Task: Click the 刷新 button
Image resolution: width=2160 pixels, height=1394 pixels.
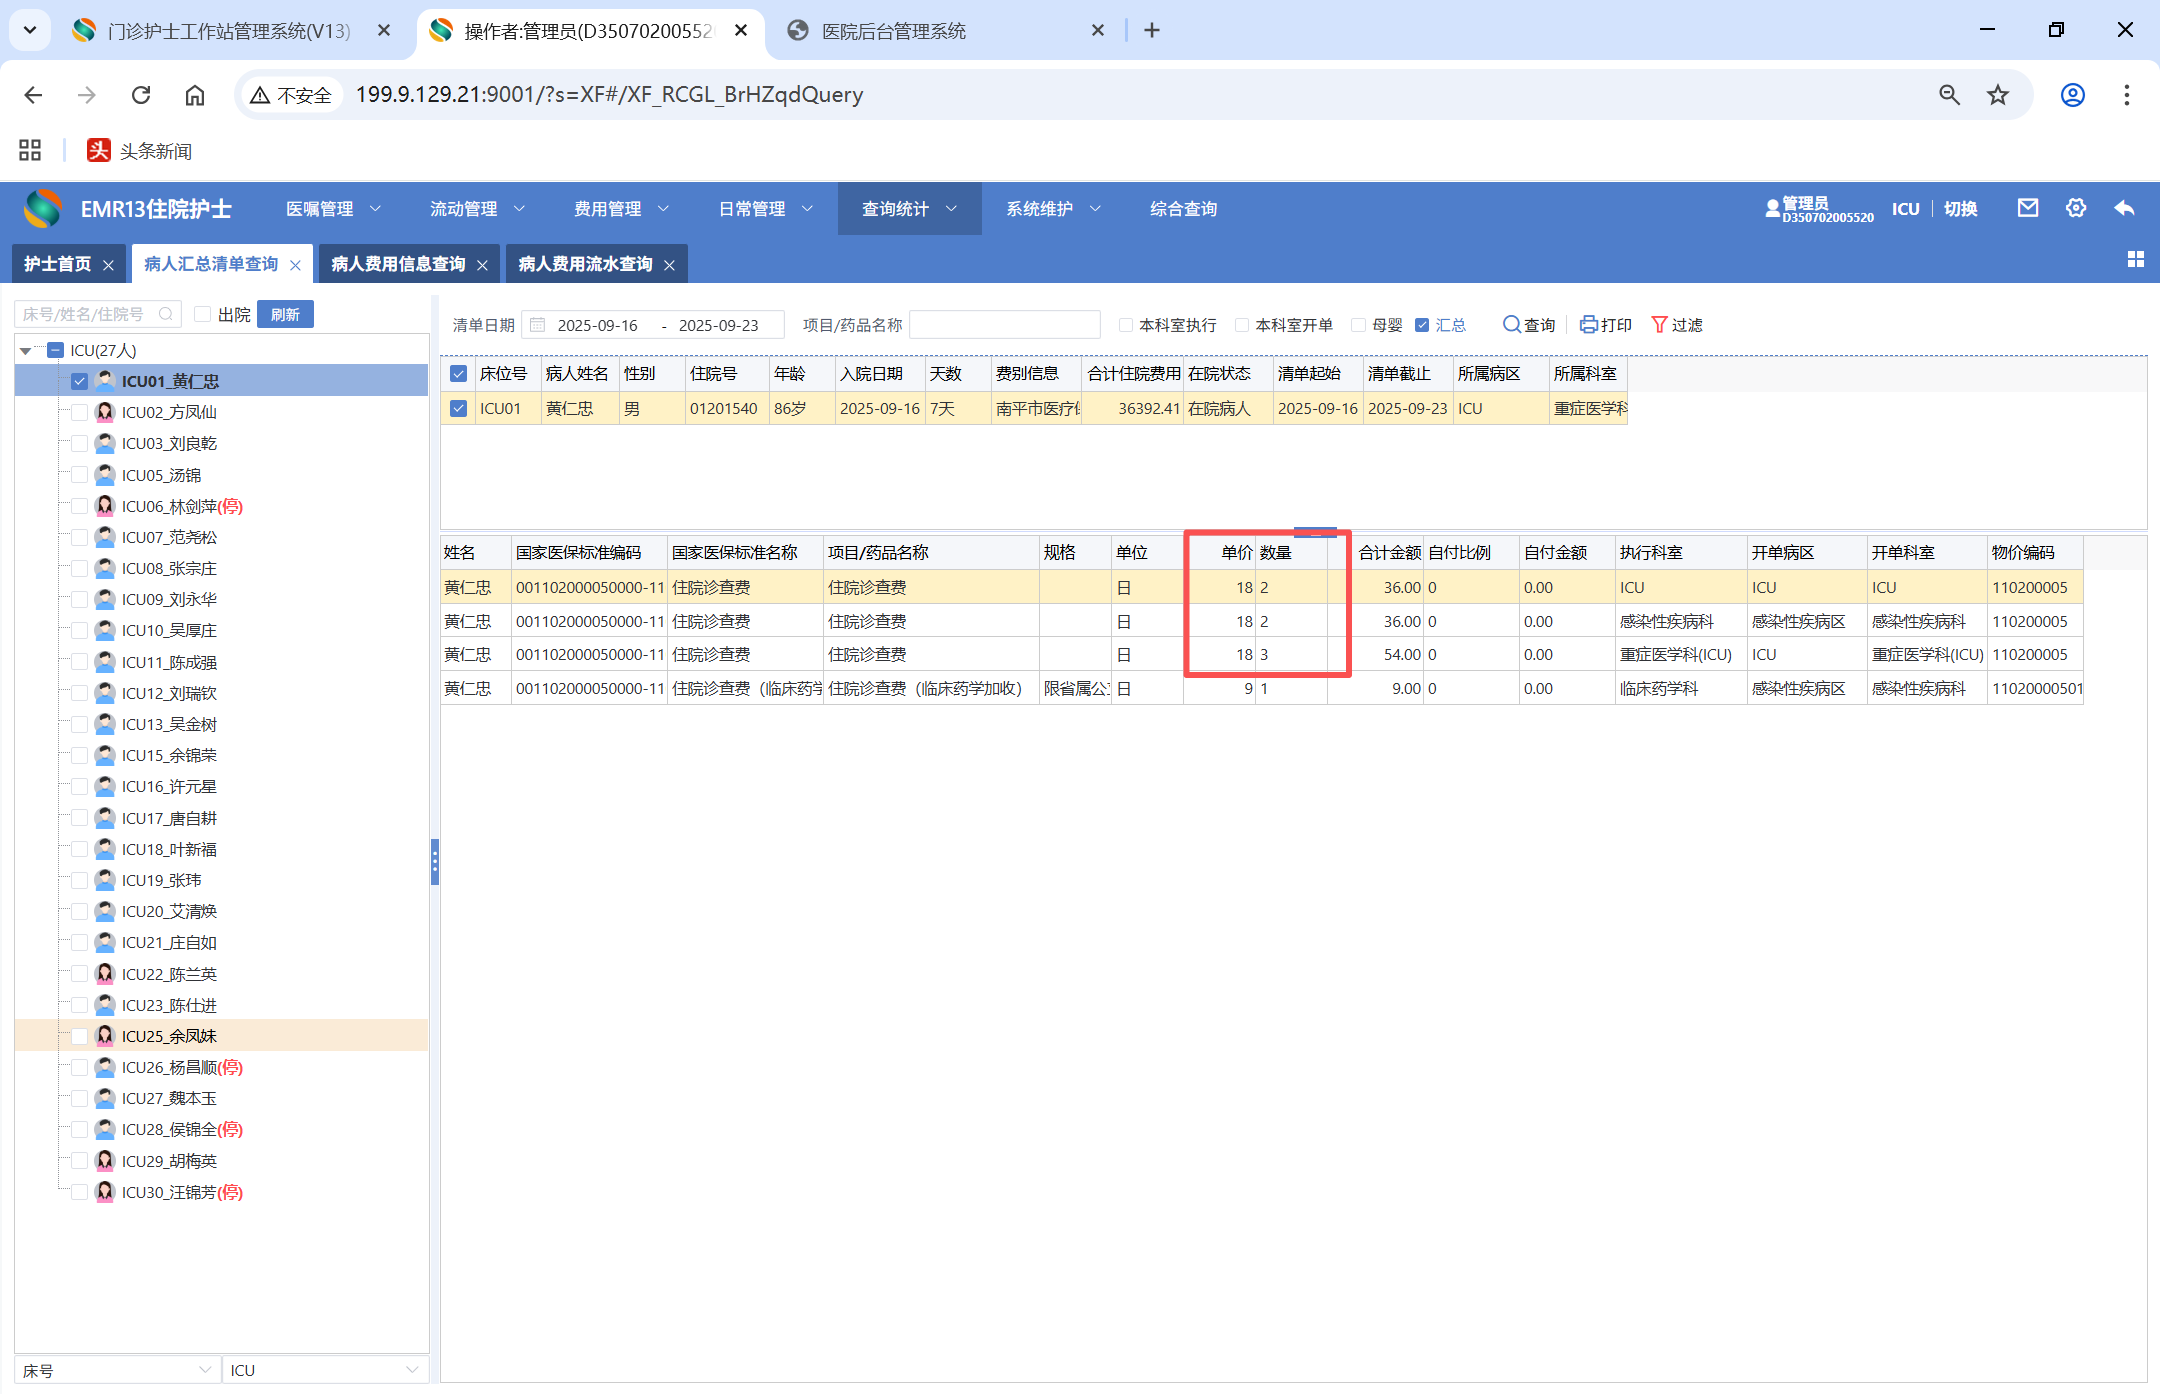Action: point(285,314)
